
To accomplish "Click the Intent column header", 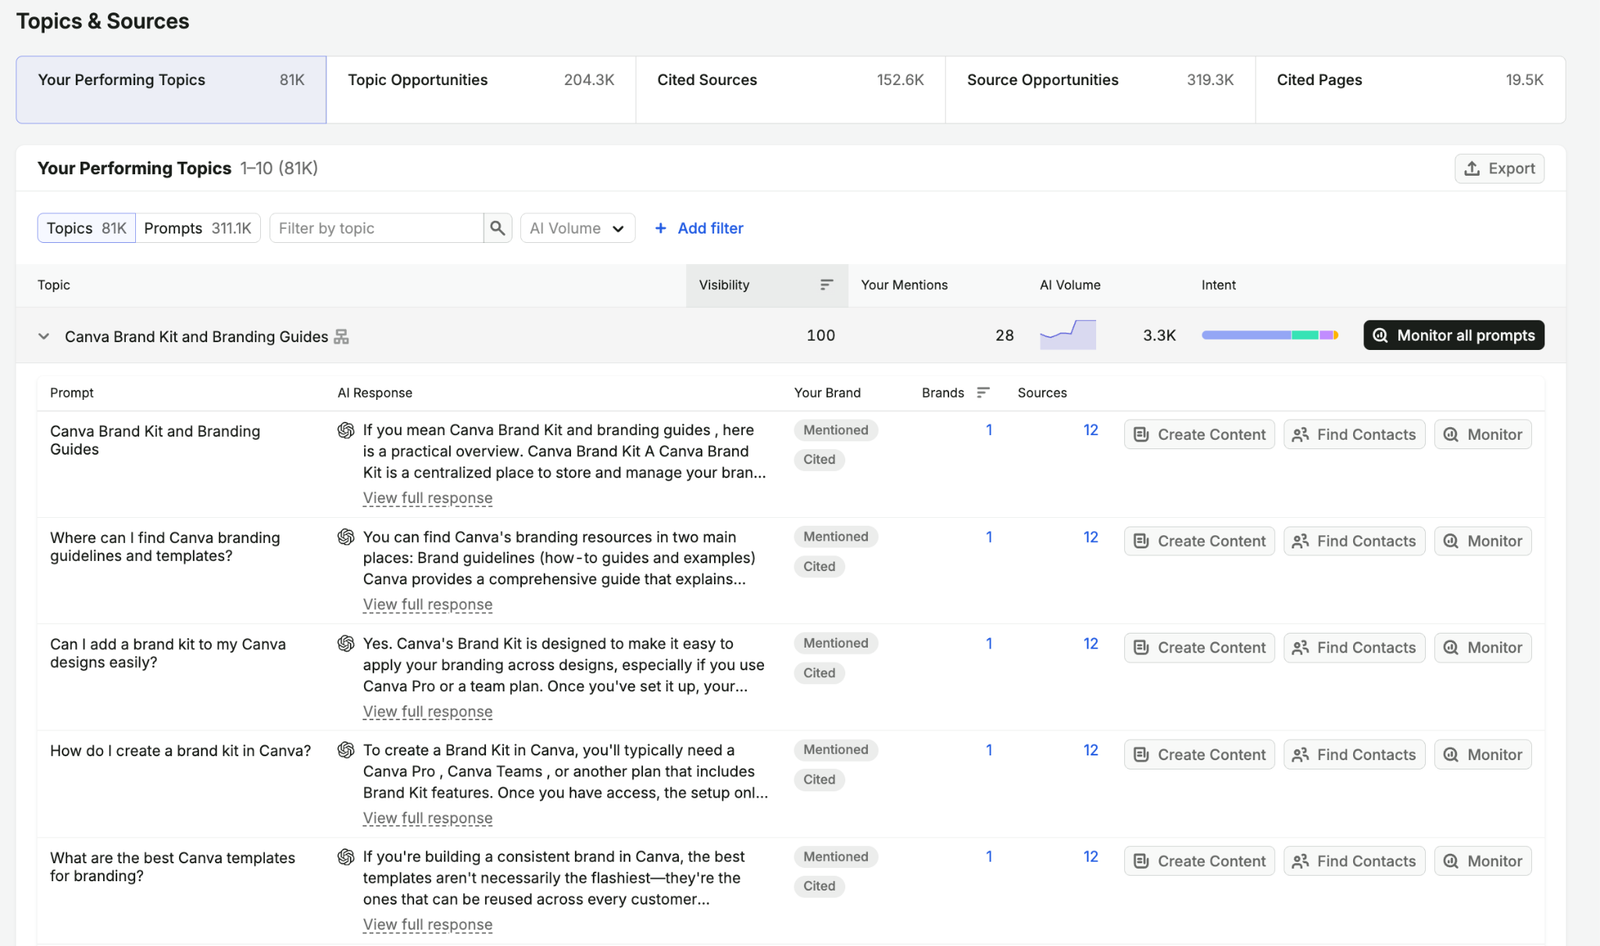I will pos(1218,285).
